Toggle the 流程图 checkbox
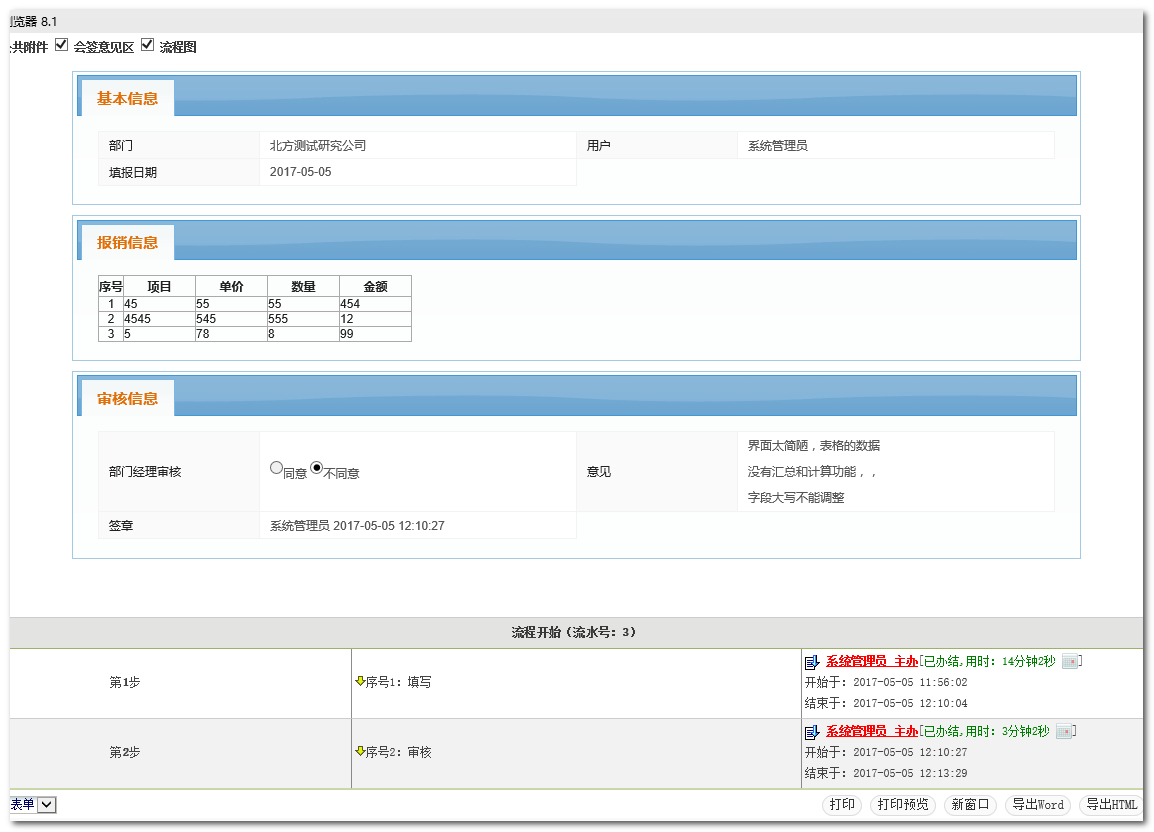Viewport: 1154px width, 832px height. (x=148, y=45)
